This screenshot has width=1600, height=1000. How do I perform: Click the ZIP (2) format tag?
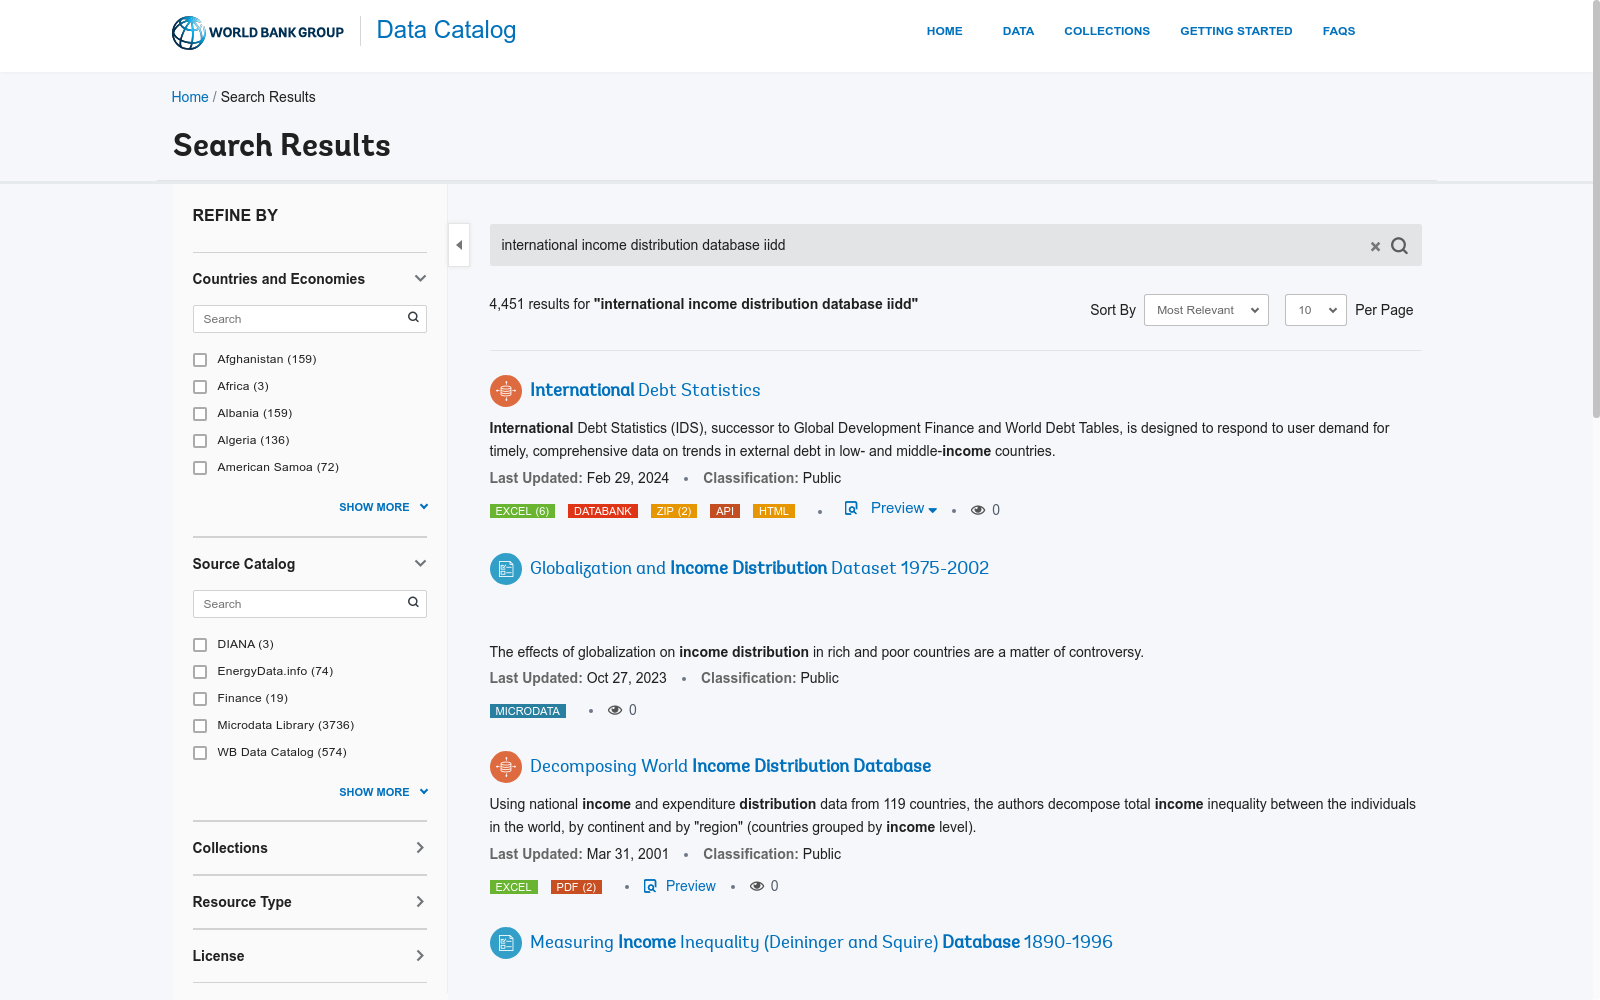[x=674, y=511]
